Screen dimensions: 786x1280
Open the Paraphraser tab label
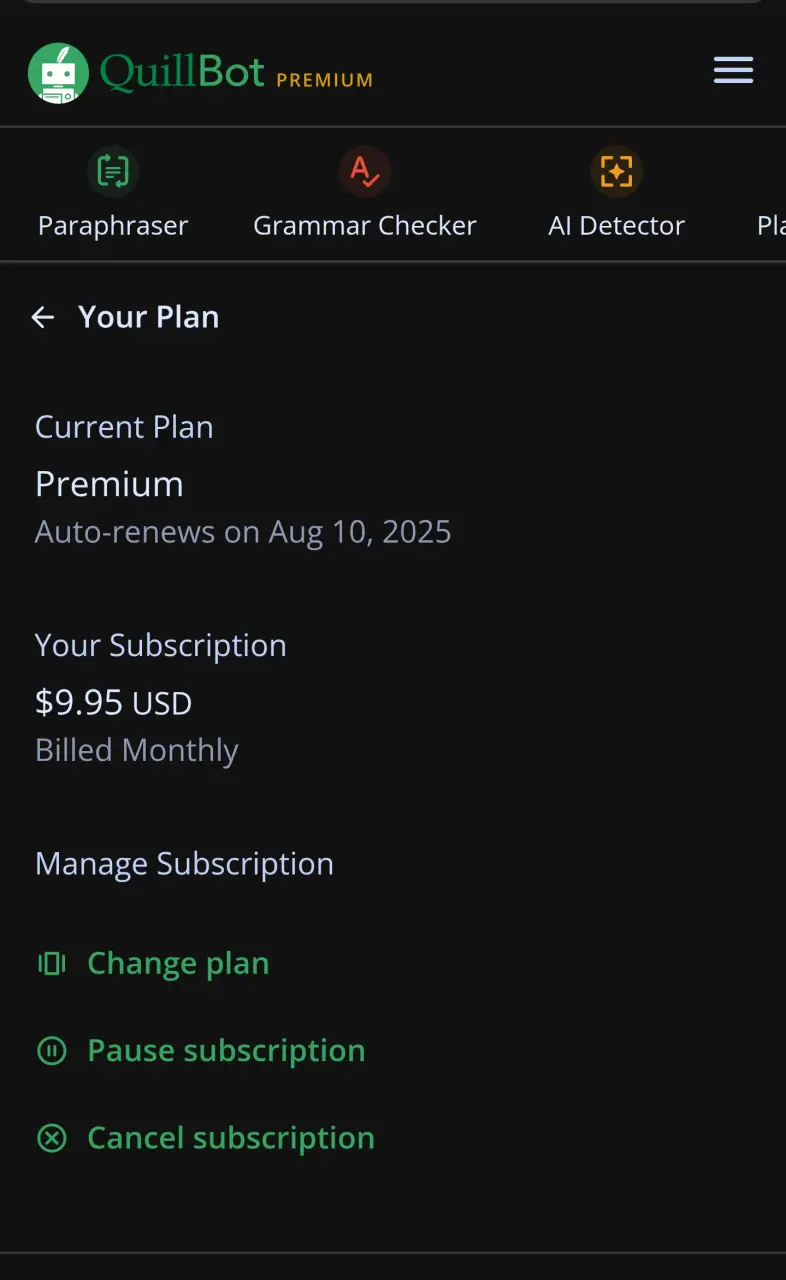(x=113, y=225)
